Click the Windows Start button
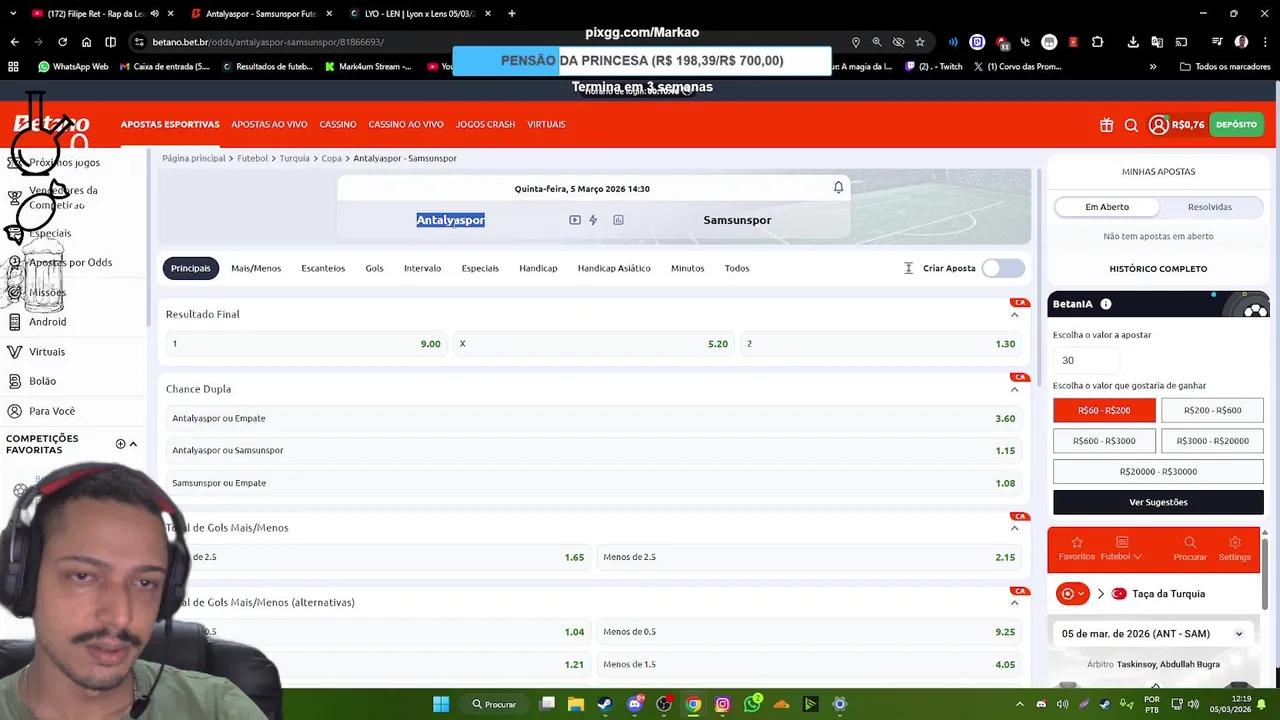The image size is (1280, 720). coord(441,704)
